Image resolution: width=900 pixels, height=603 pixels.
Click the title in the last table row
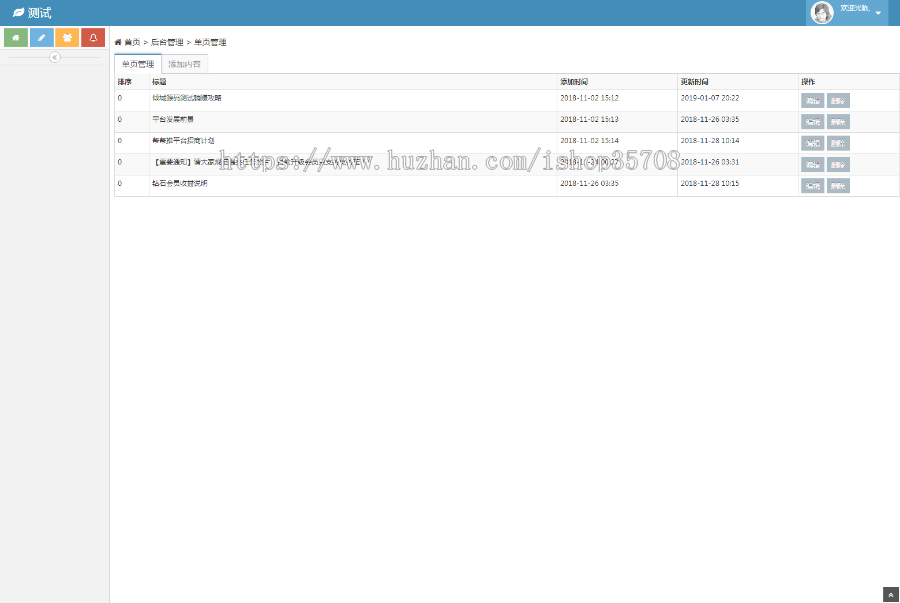coord(180,184)
